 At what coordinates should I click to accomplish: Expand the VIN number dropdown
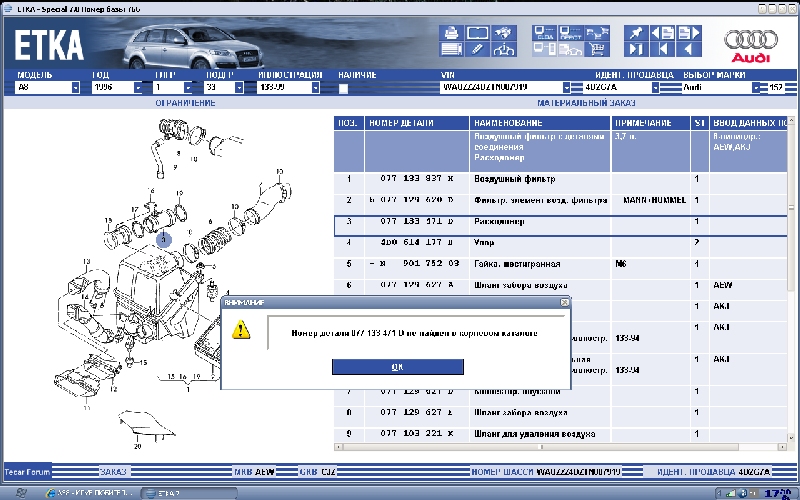(567, 88)
